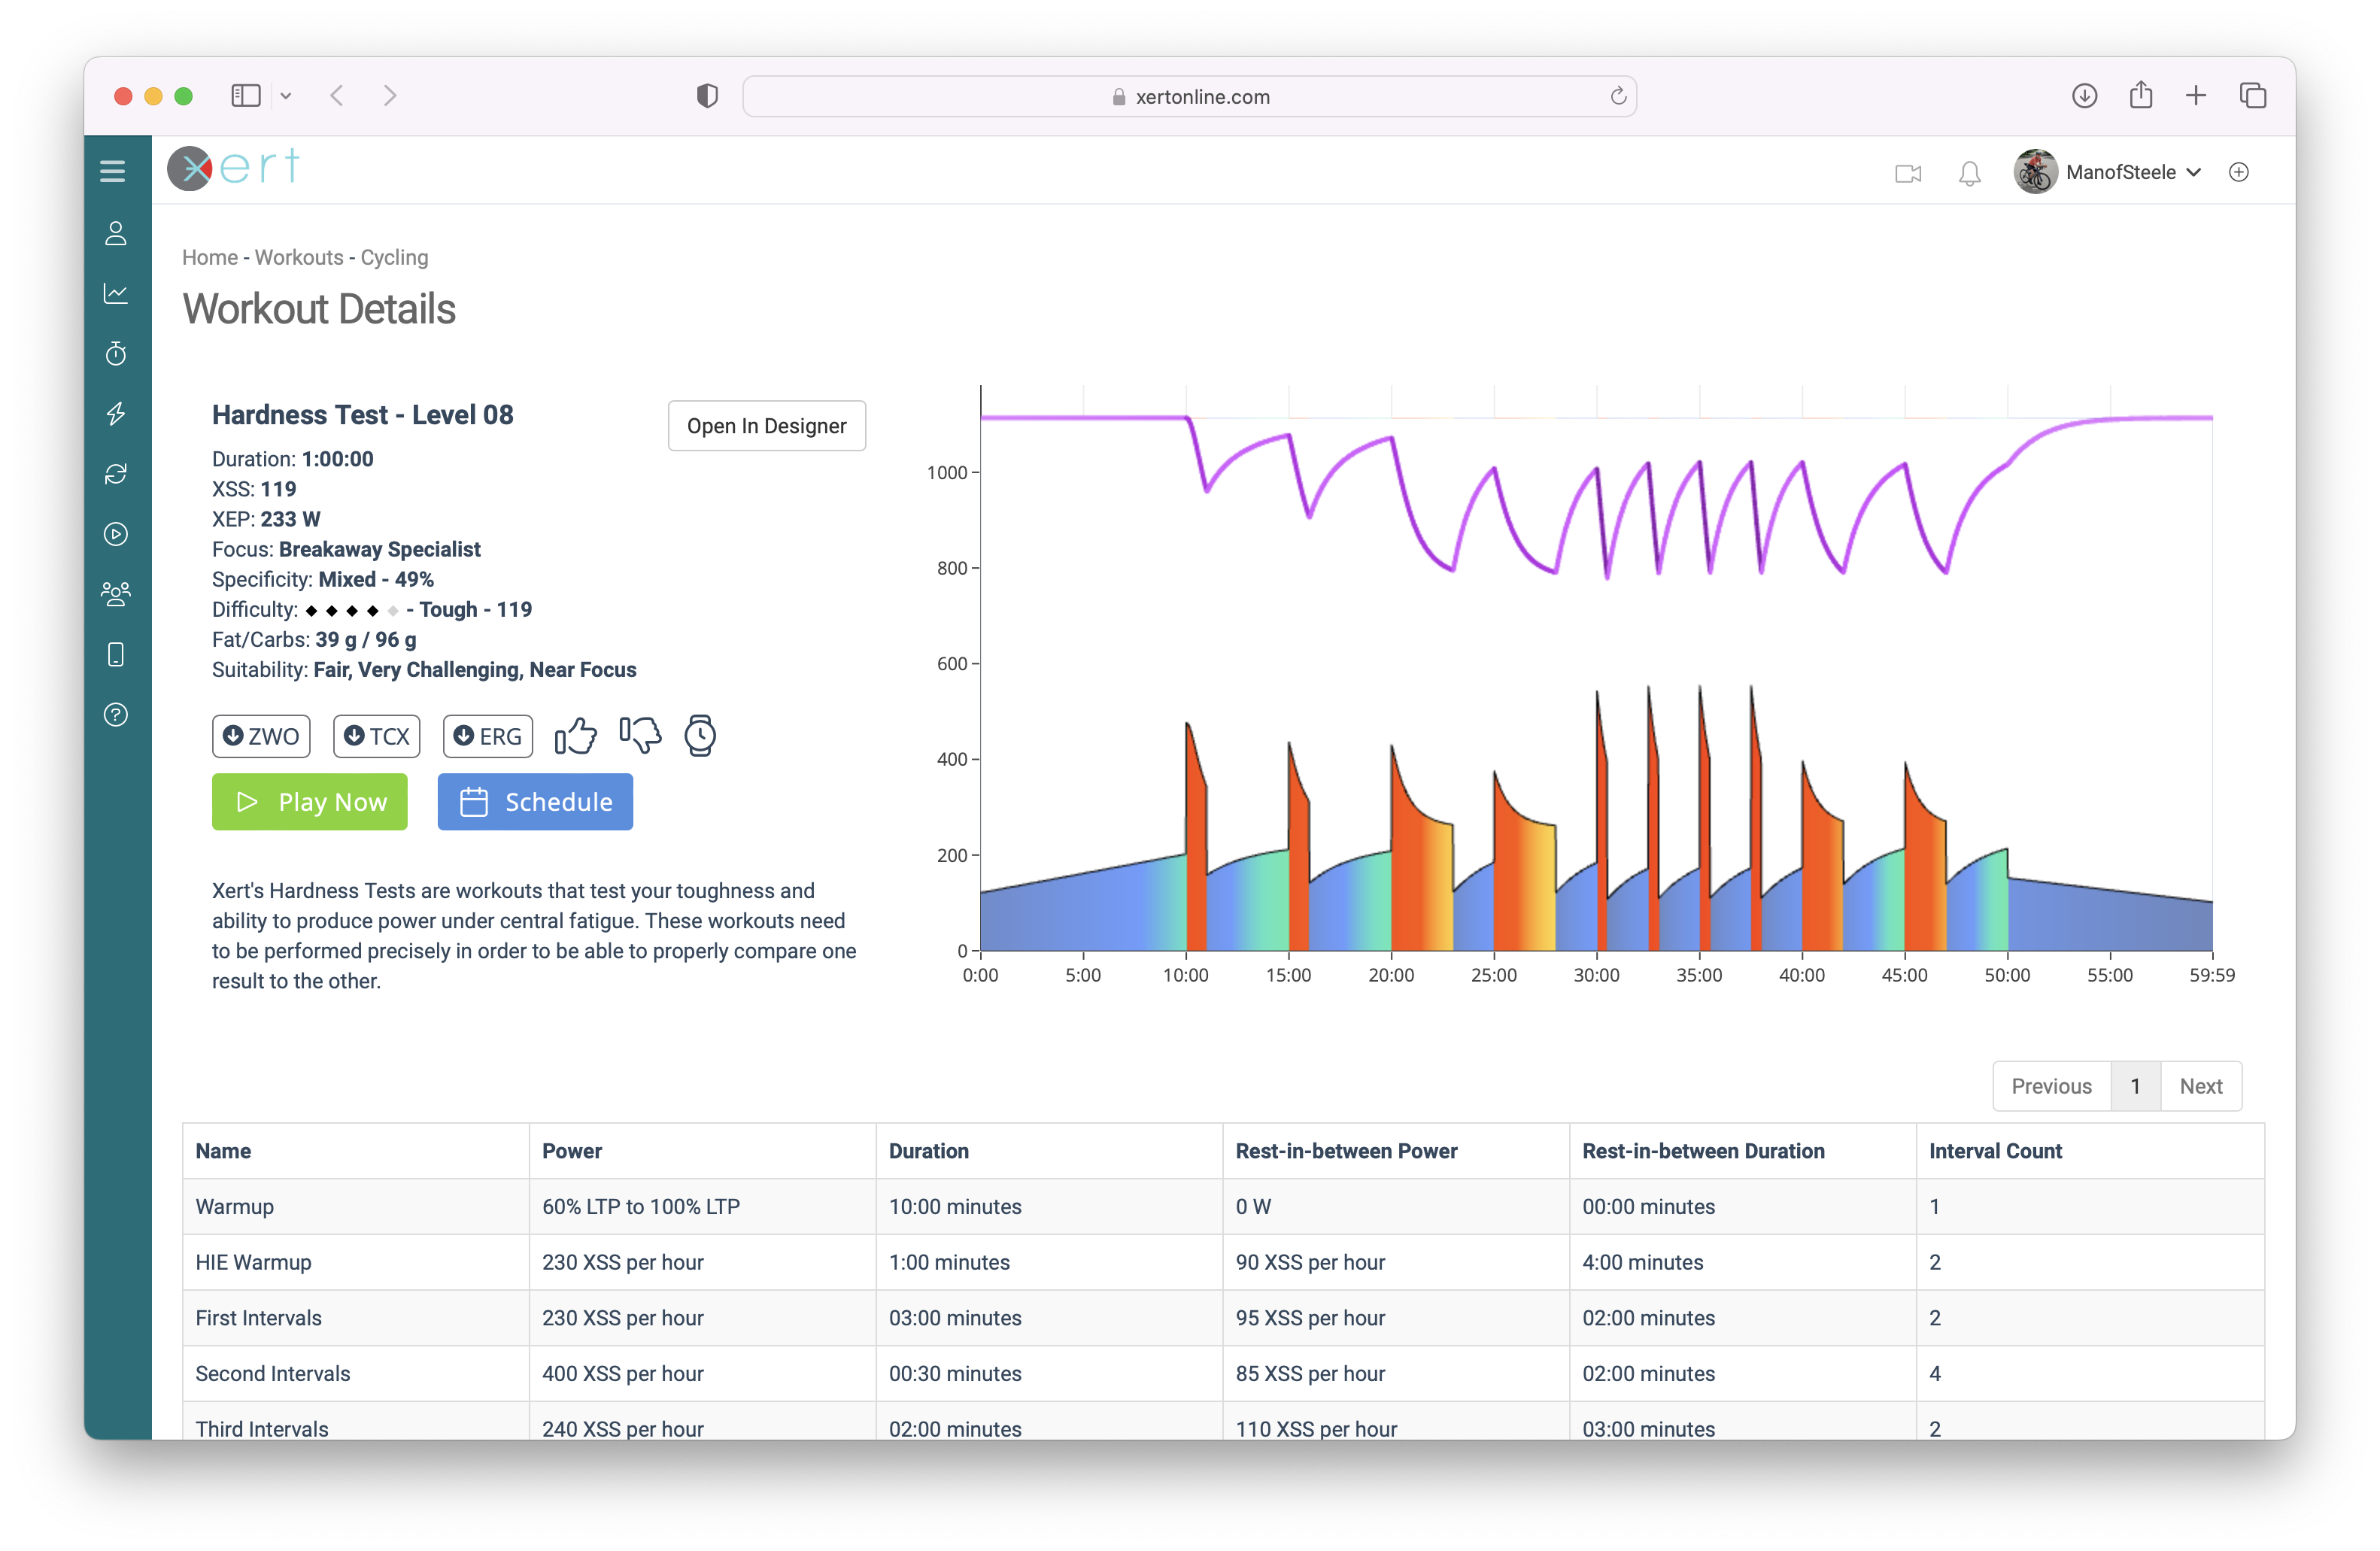Viewport: 2380px width, 1551px height.
Task: Select page 1 in pagination
Action: point(2135,1086)
